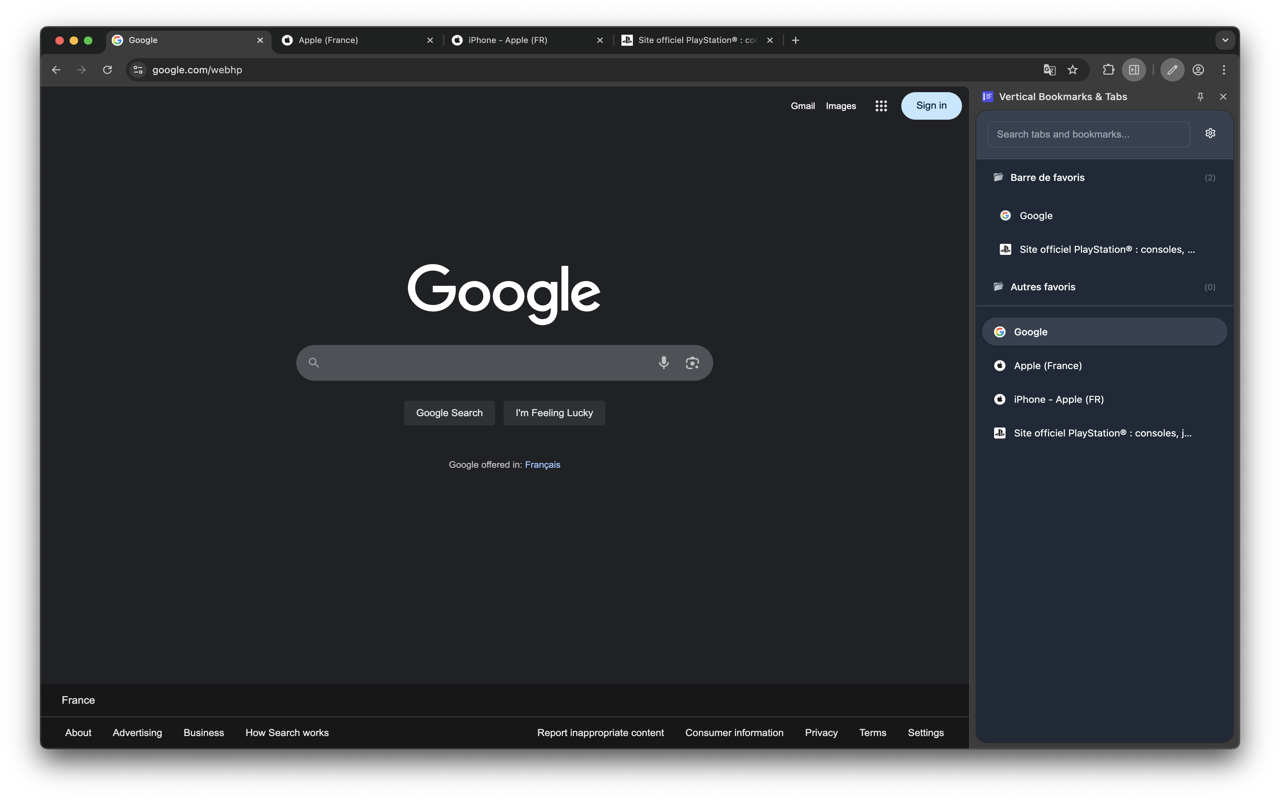View site information icon in address bar
Image resolution: width=1280 pixels, height=800 pixels.
138,70
